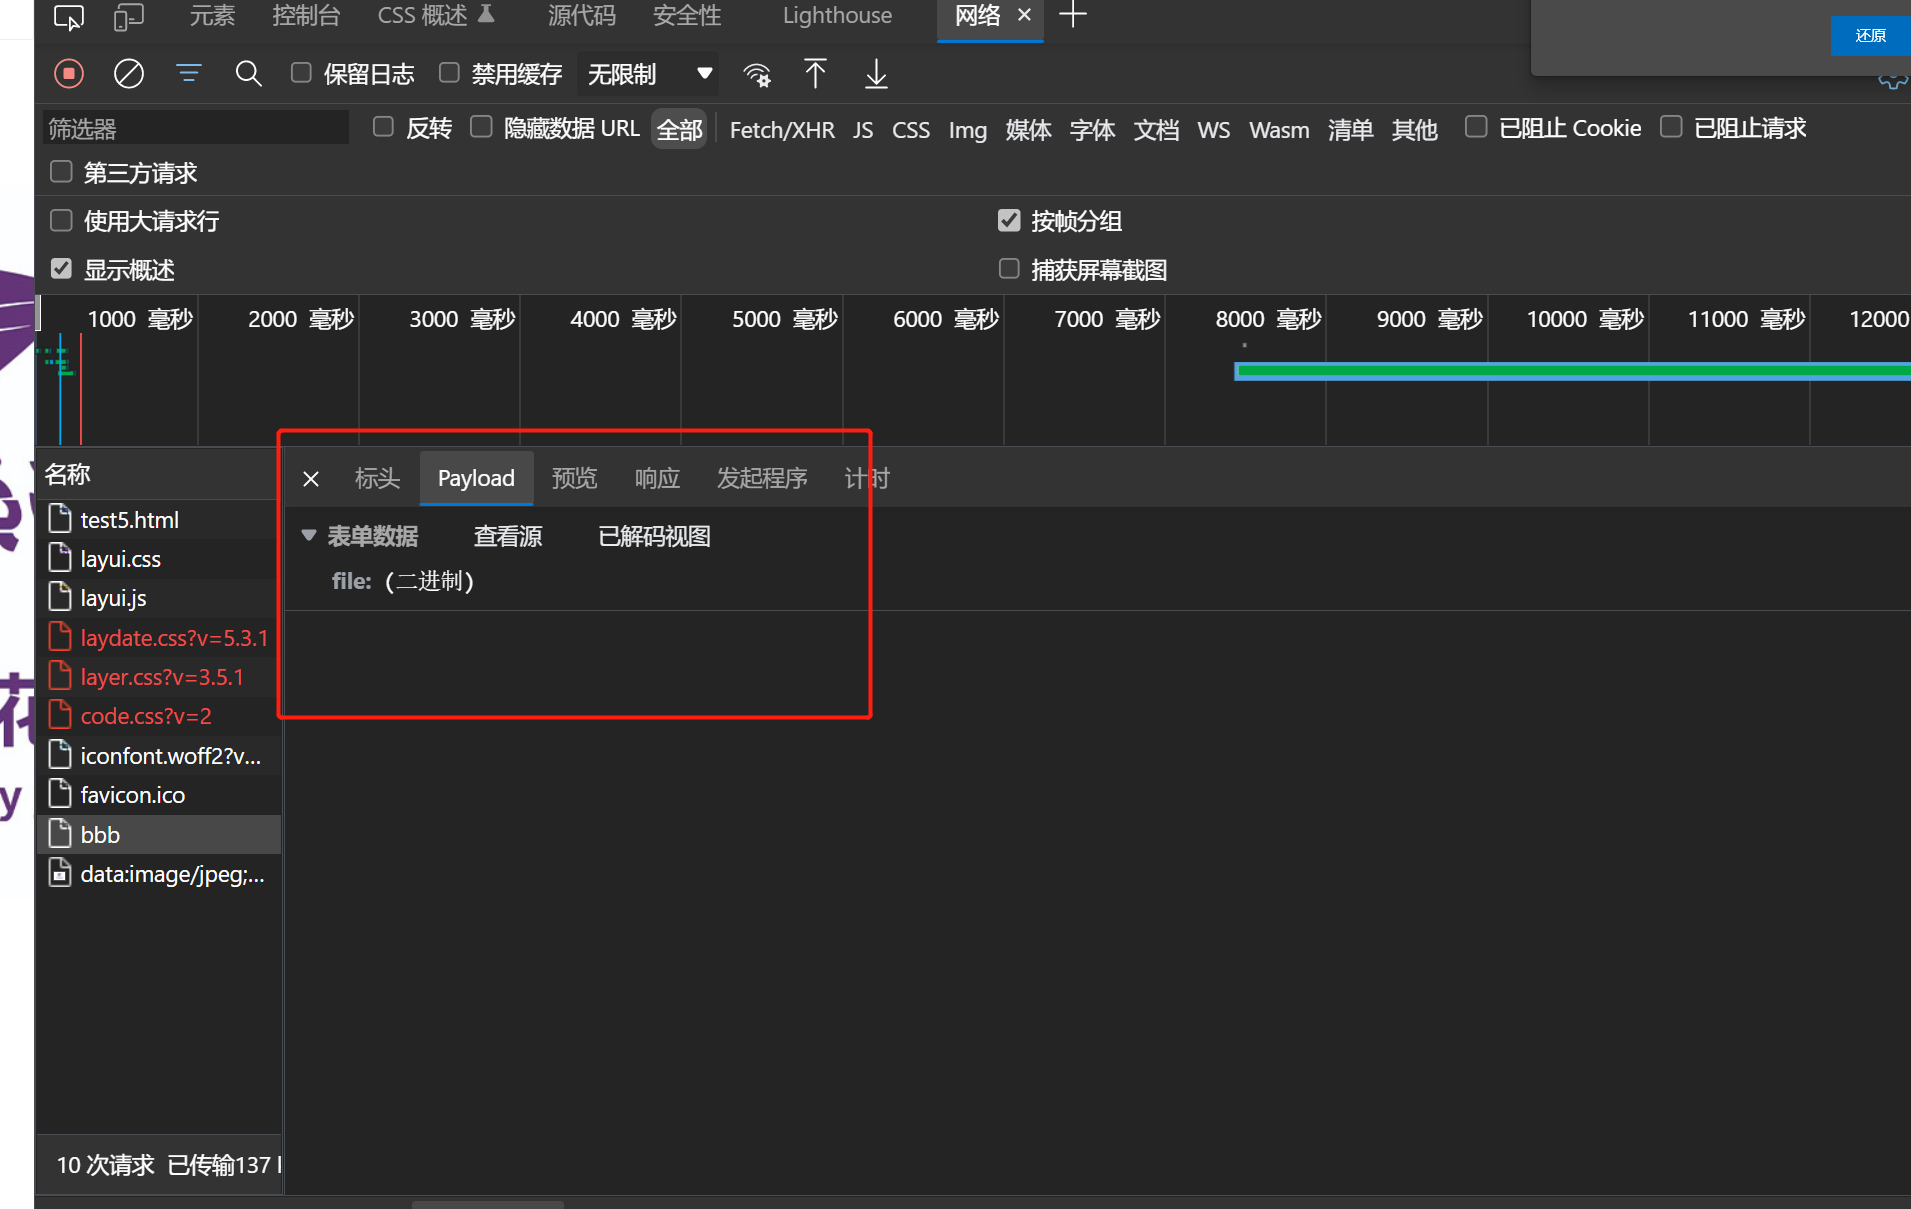Open network search with the magnifier icon
This screenshot has height=1209, width=1911.
[248, 74]
